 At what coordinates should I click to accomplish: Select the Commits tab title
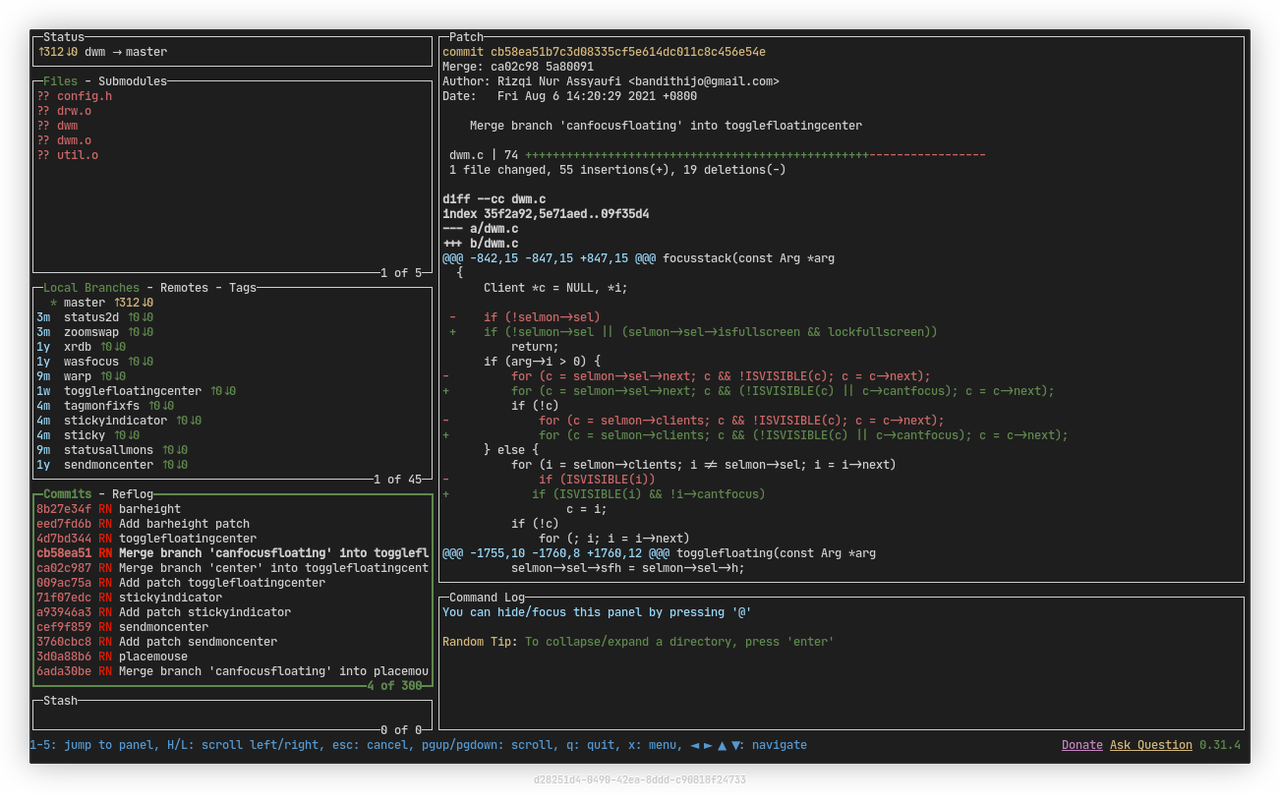coord(68,494)
